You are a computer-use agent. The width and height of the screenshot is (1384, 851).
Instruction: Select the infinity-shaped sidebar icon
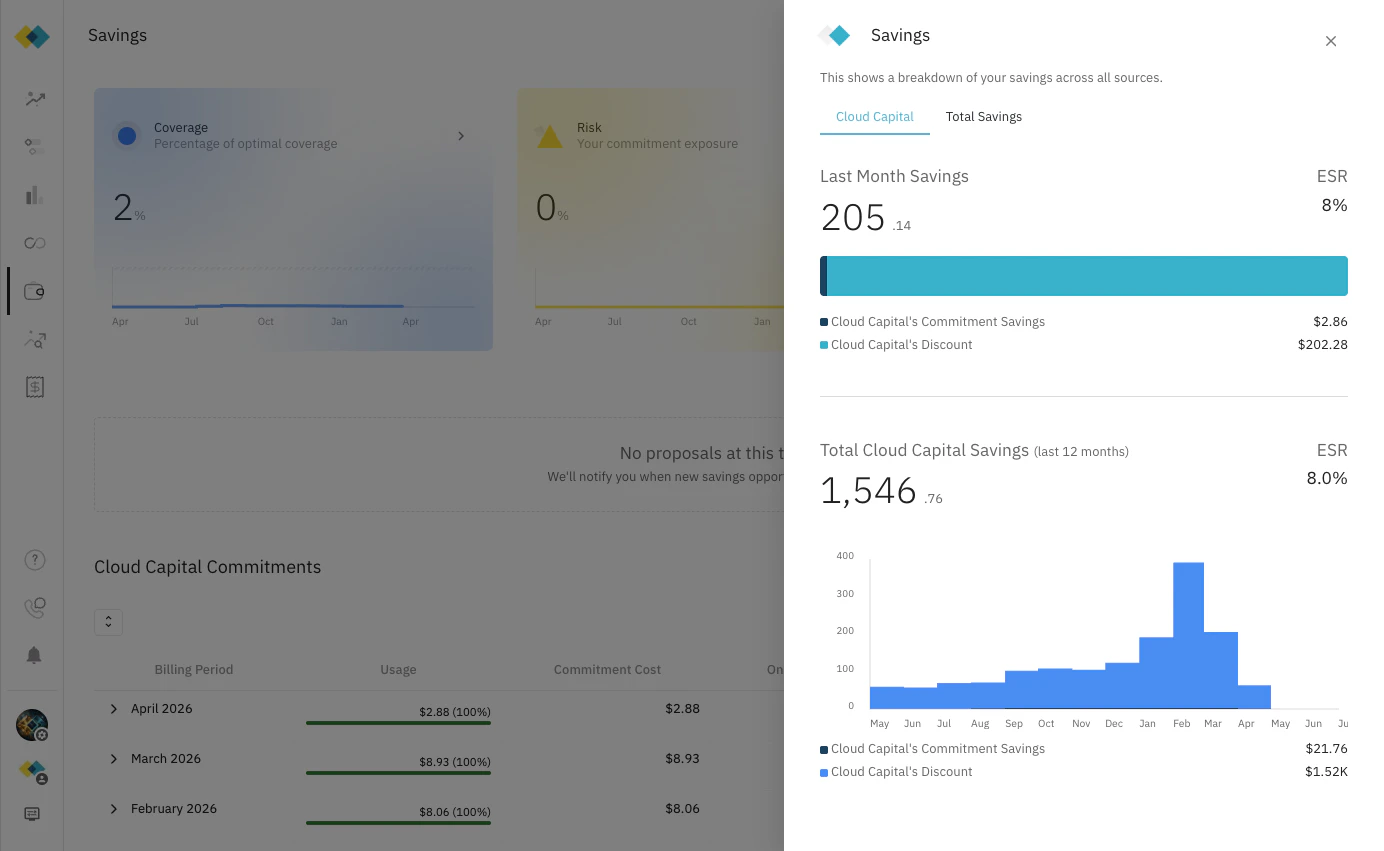tap(34, 243)
